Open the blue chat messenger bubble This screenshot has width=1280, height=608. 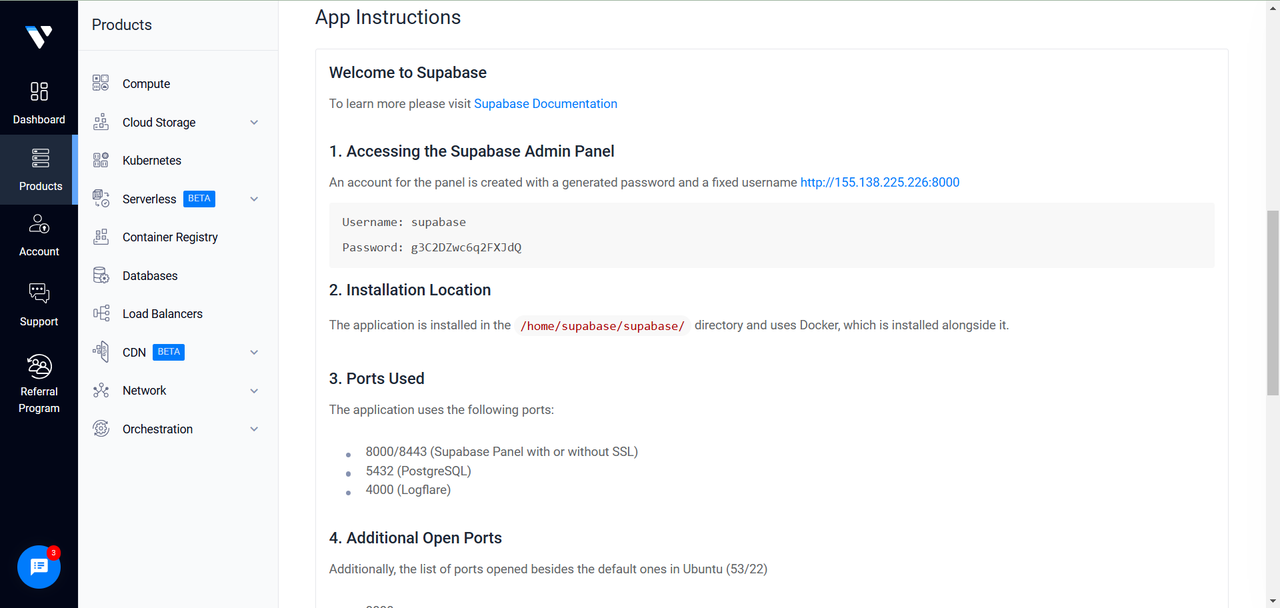pos(39,567)
